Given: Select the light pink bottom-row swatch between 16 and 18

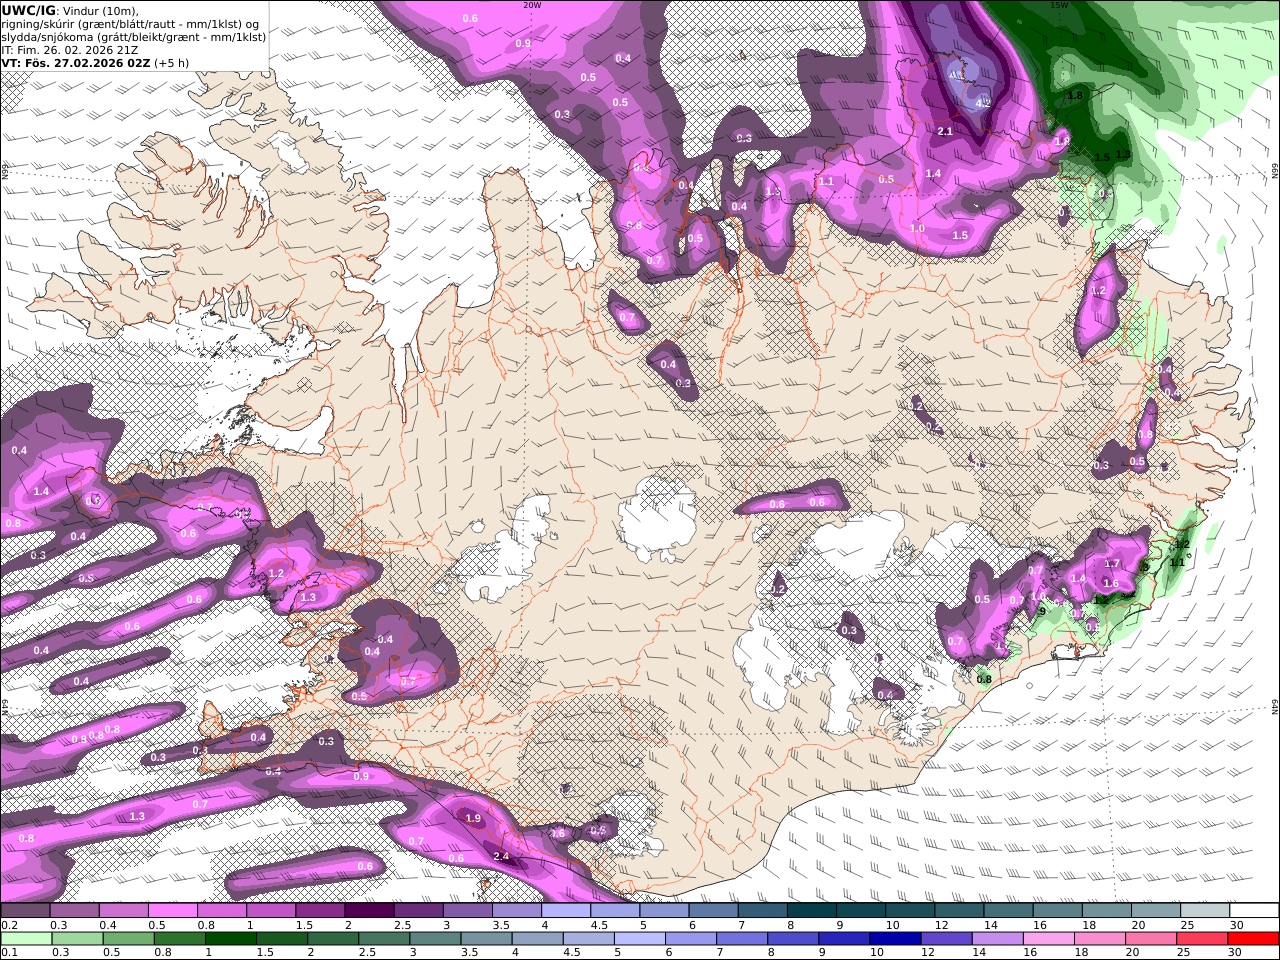Looking at the screenshot, I should [1049, 939].
